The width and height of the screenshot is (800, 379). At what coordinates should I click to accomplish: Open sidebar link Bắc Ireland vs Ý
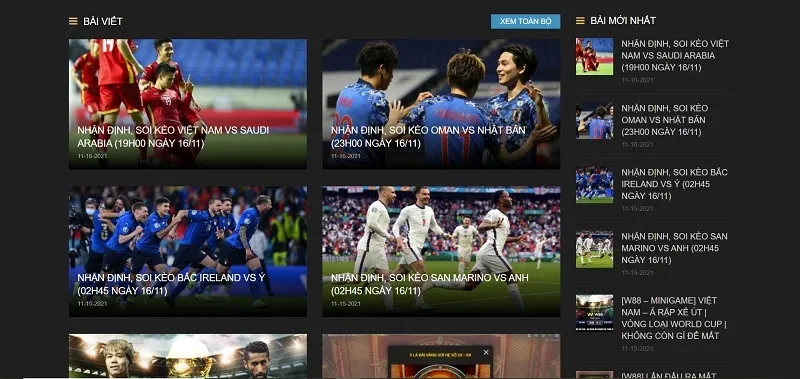(674, 184)
